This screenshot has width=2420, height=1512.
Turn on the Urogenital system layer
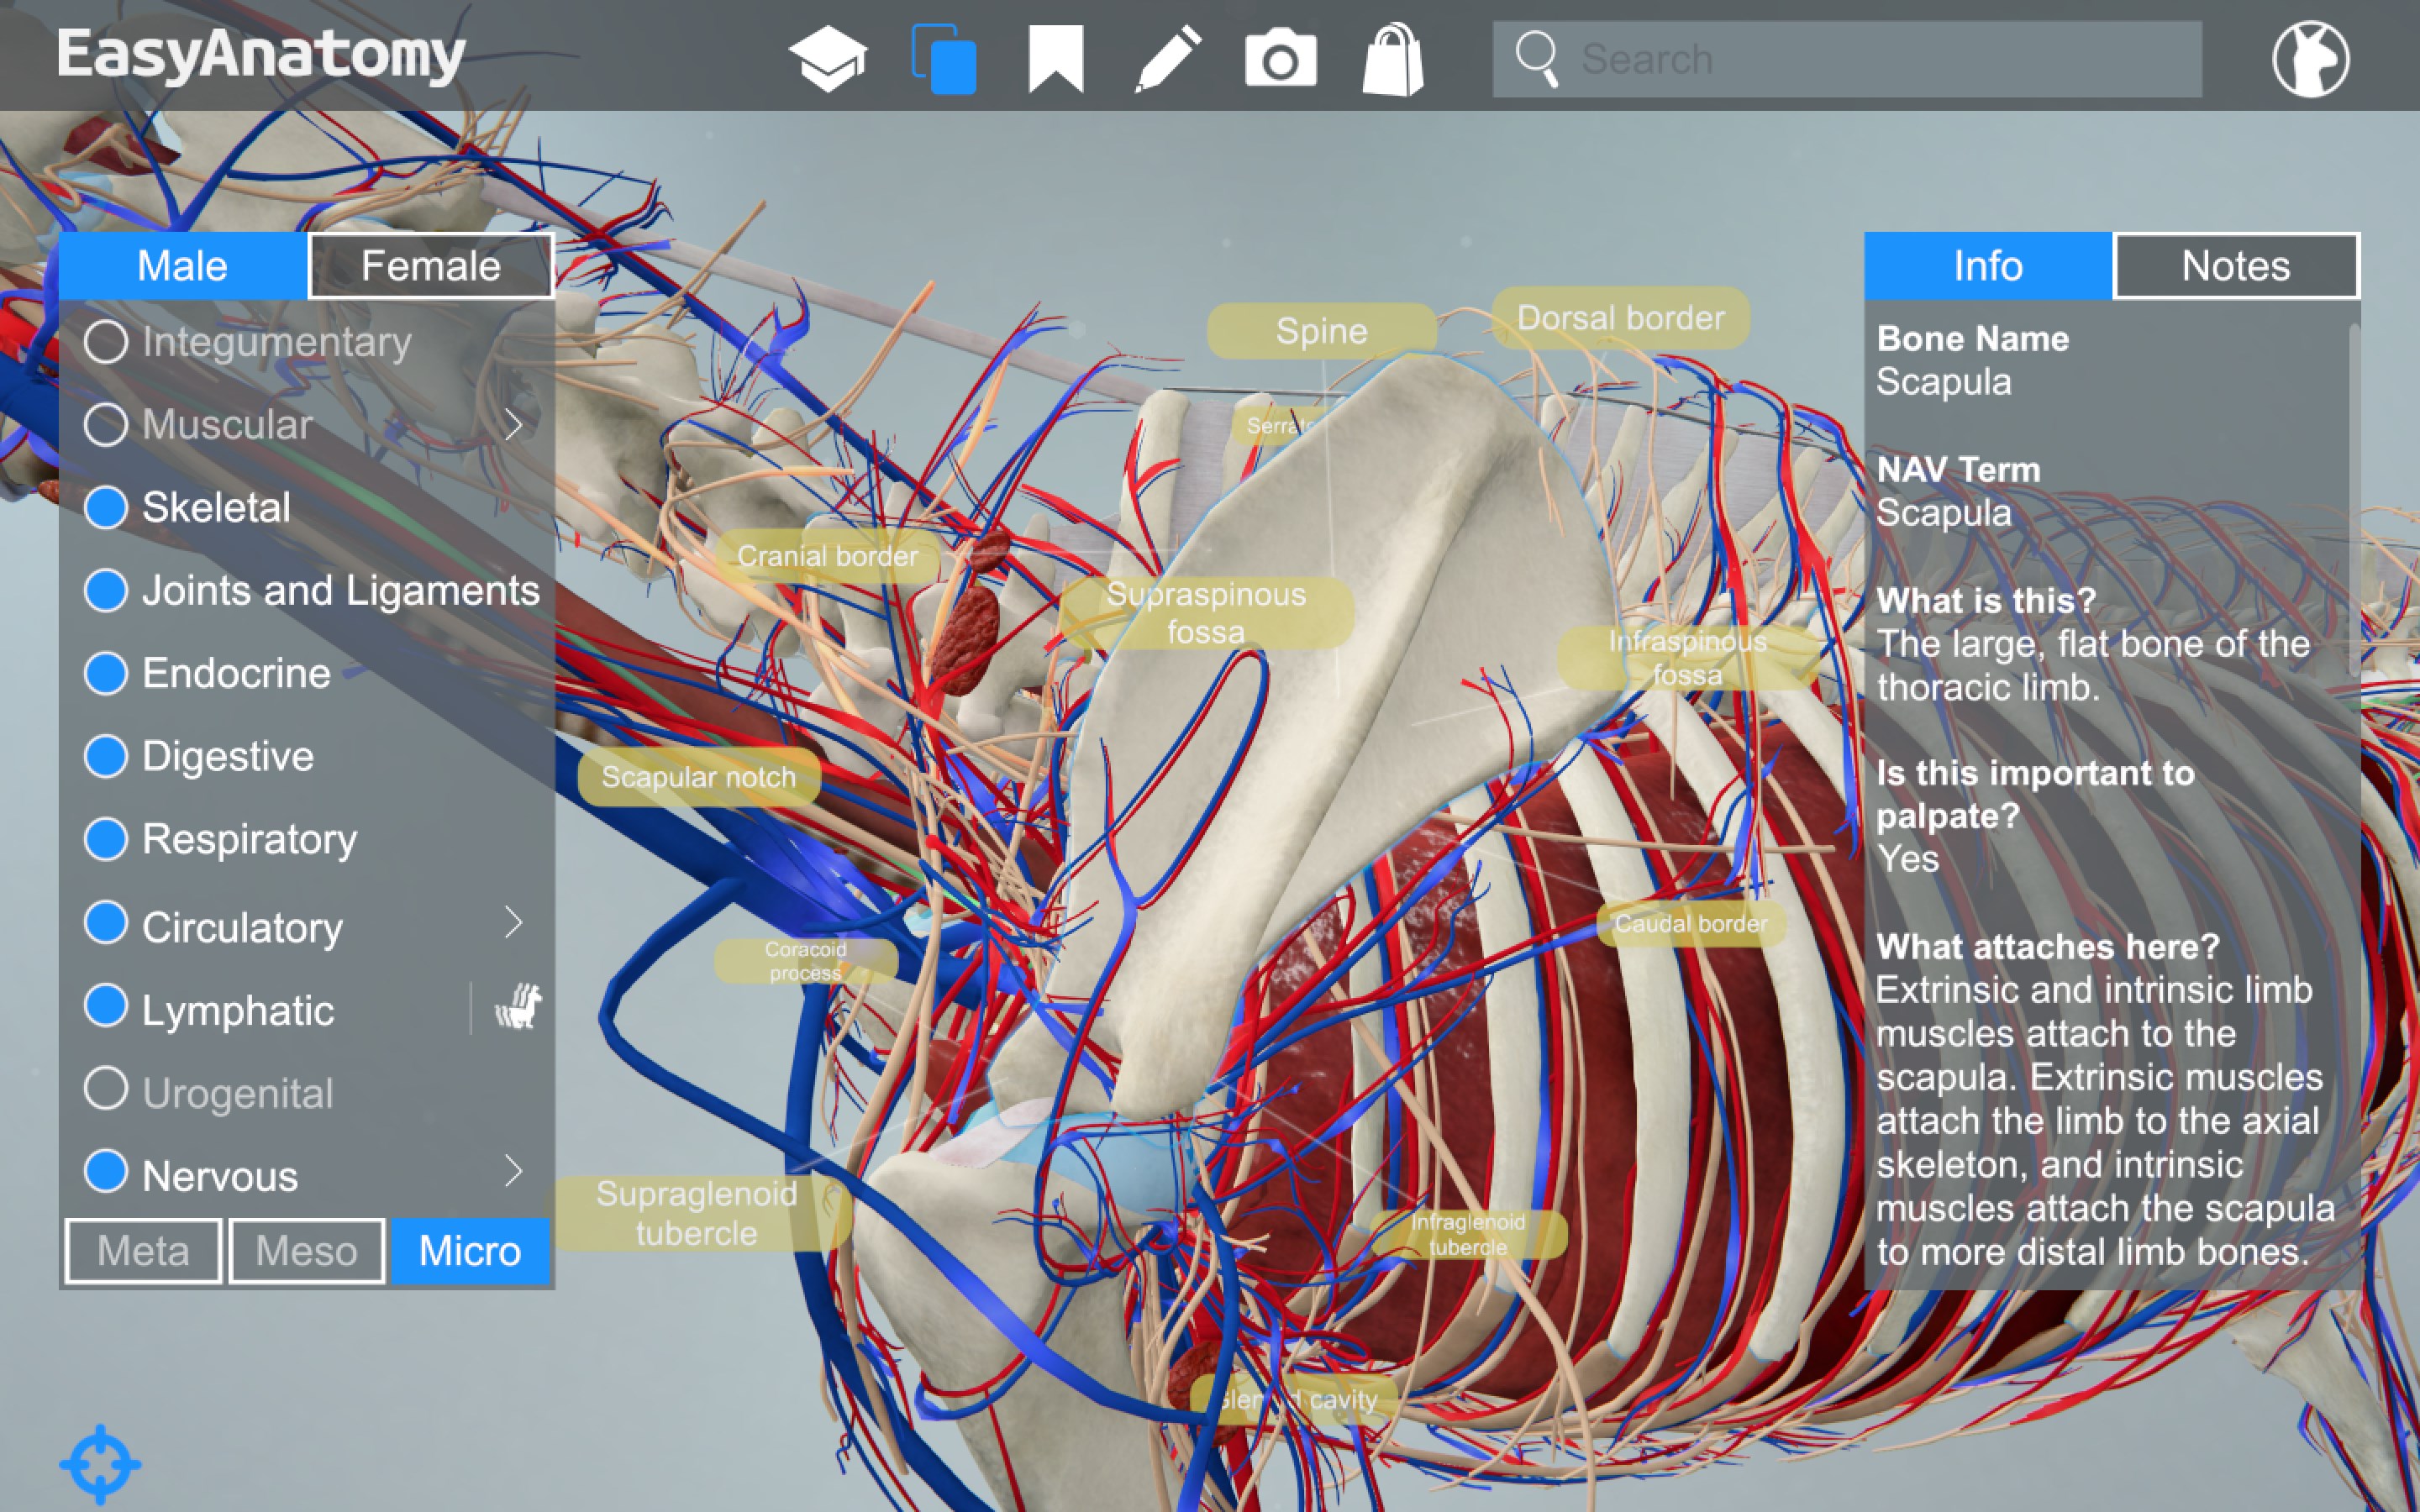point(106,1090)
